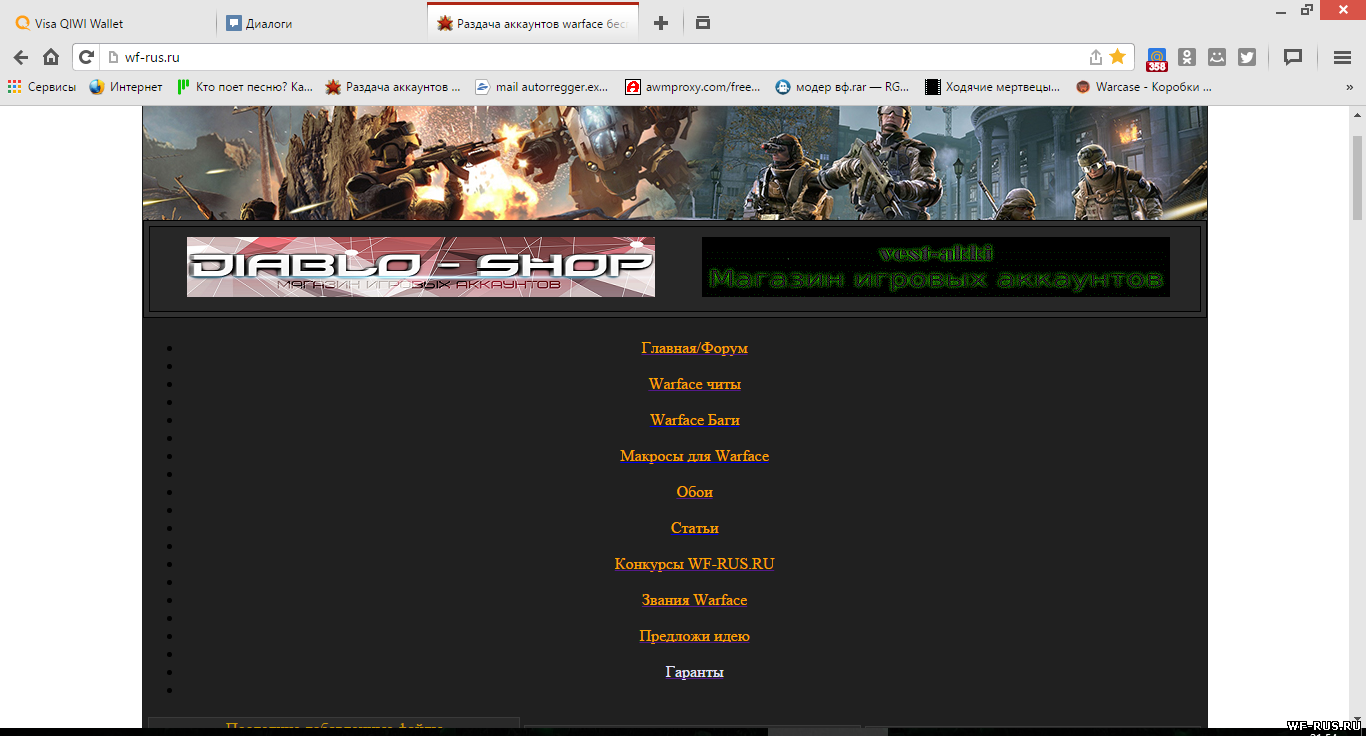
Task: Click the DIABLO-SHOP banner
Action: (421, 267)
